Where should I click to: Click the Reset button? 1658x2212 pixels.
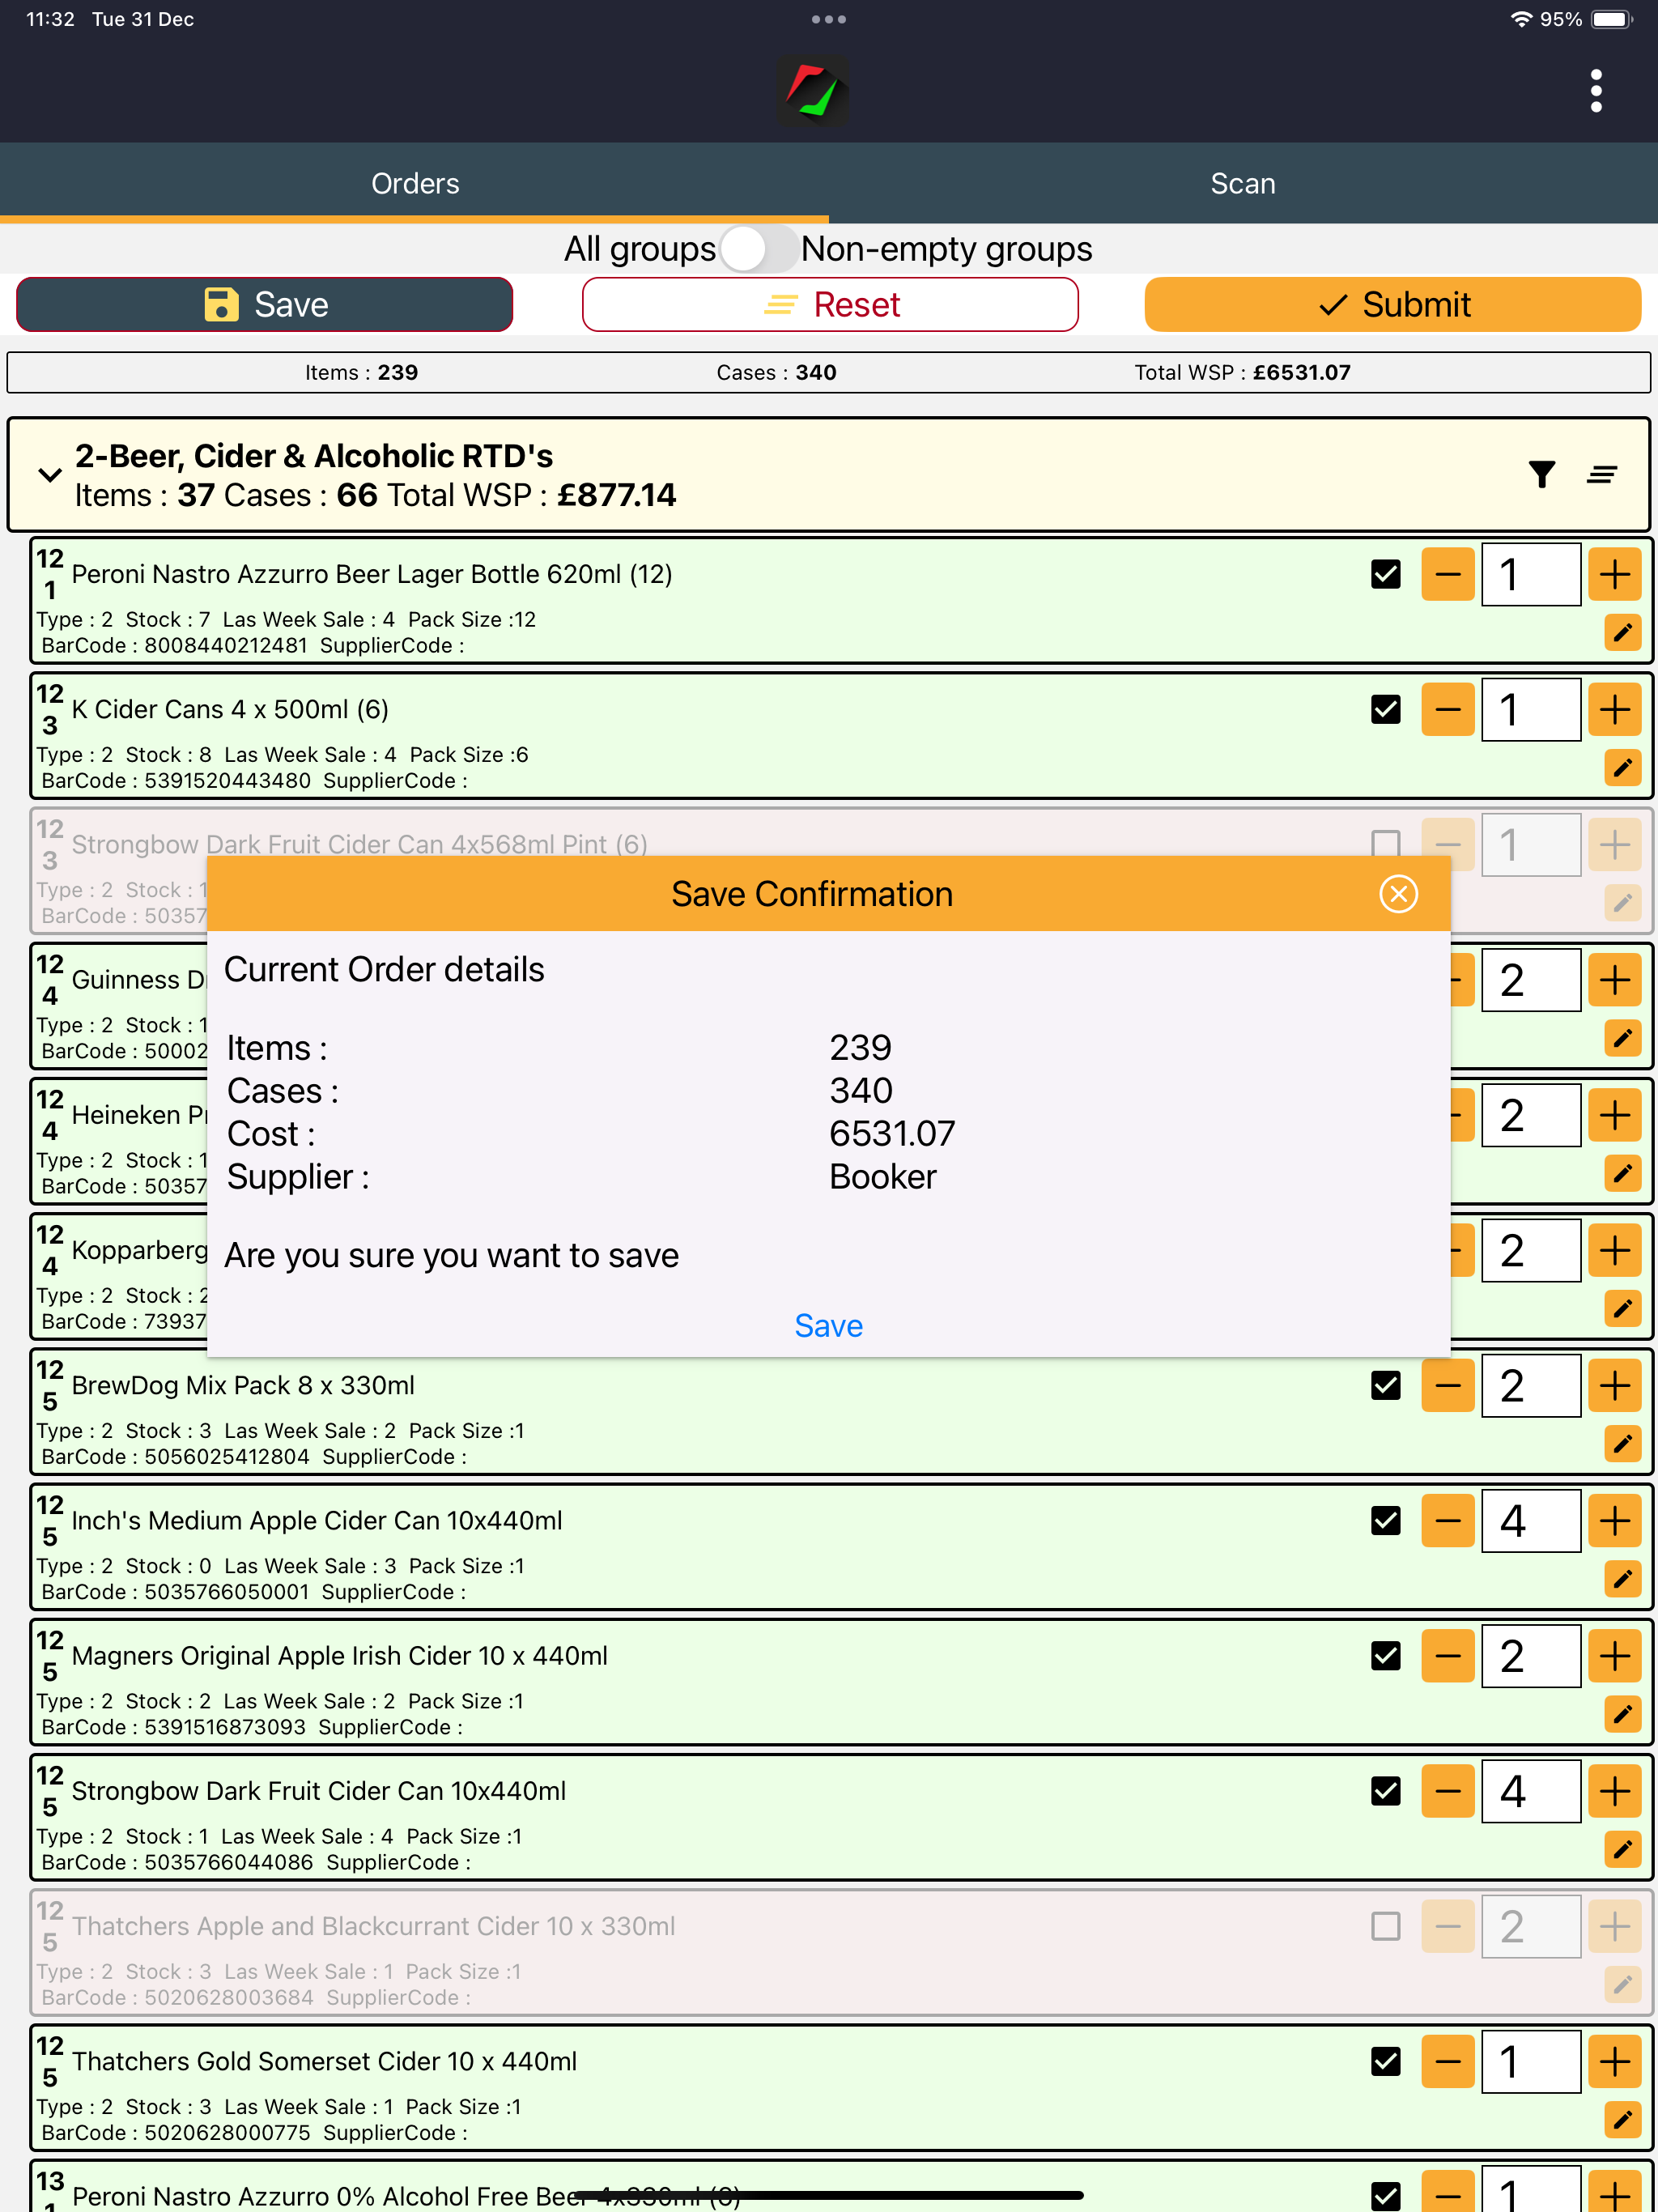tap(830, 304)
